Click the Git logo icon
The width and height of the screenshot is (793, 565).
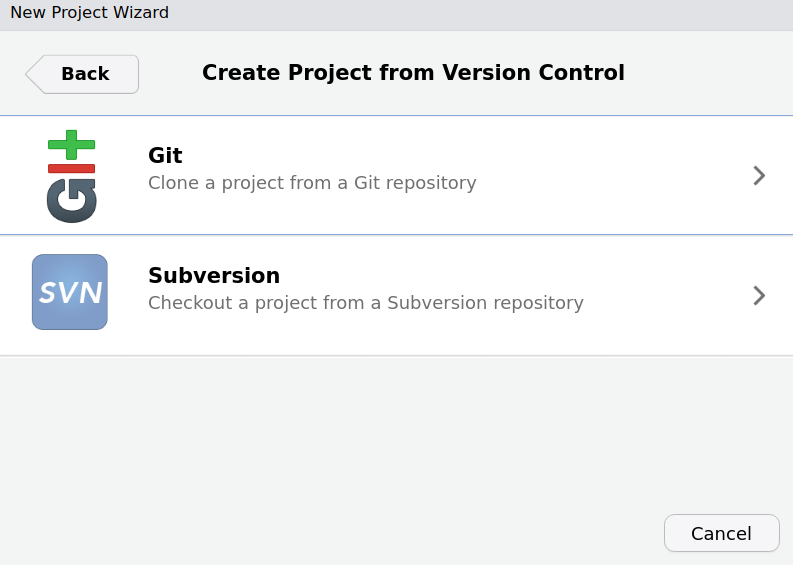click(71, 176)
